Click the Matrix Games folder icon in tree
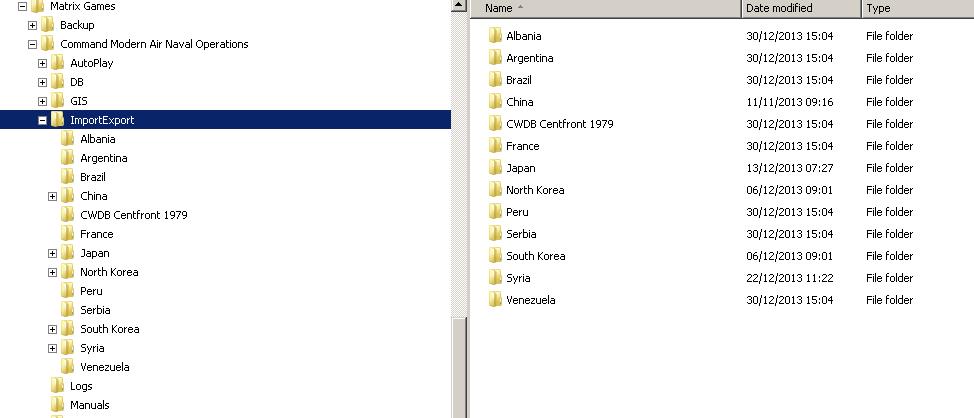Screen dimensions: 974x418 pos(37,6)
